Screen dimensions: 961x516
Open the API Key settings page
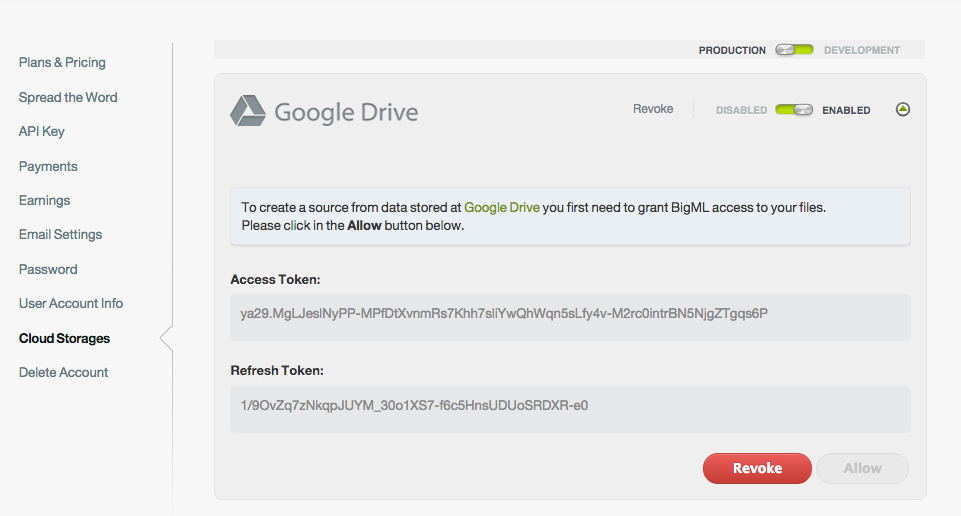42,132
